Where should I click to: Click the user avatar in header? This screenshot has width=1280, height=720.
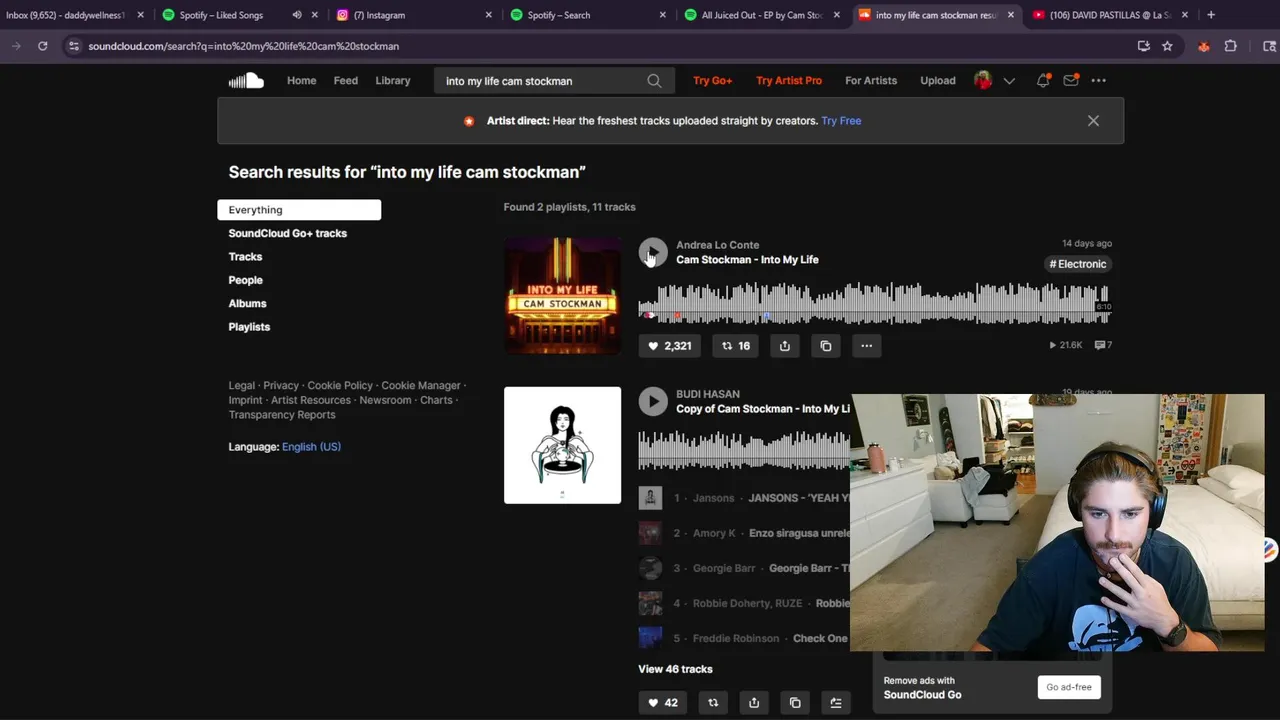(983, 81)
